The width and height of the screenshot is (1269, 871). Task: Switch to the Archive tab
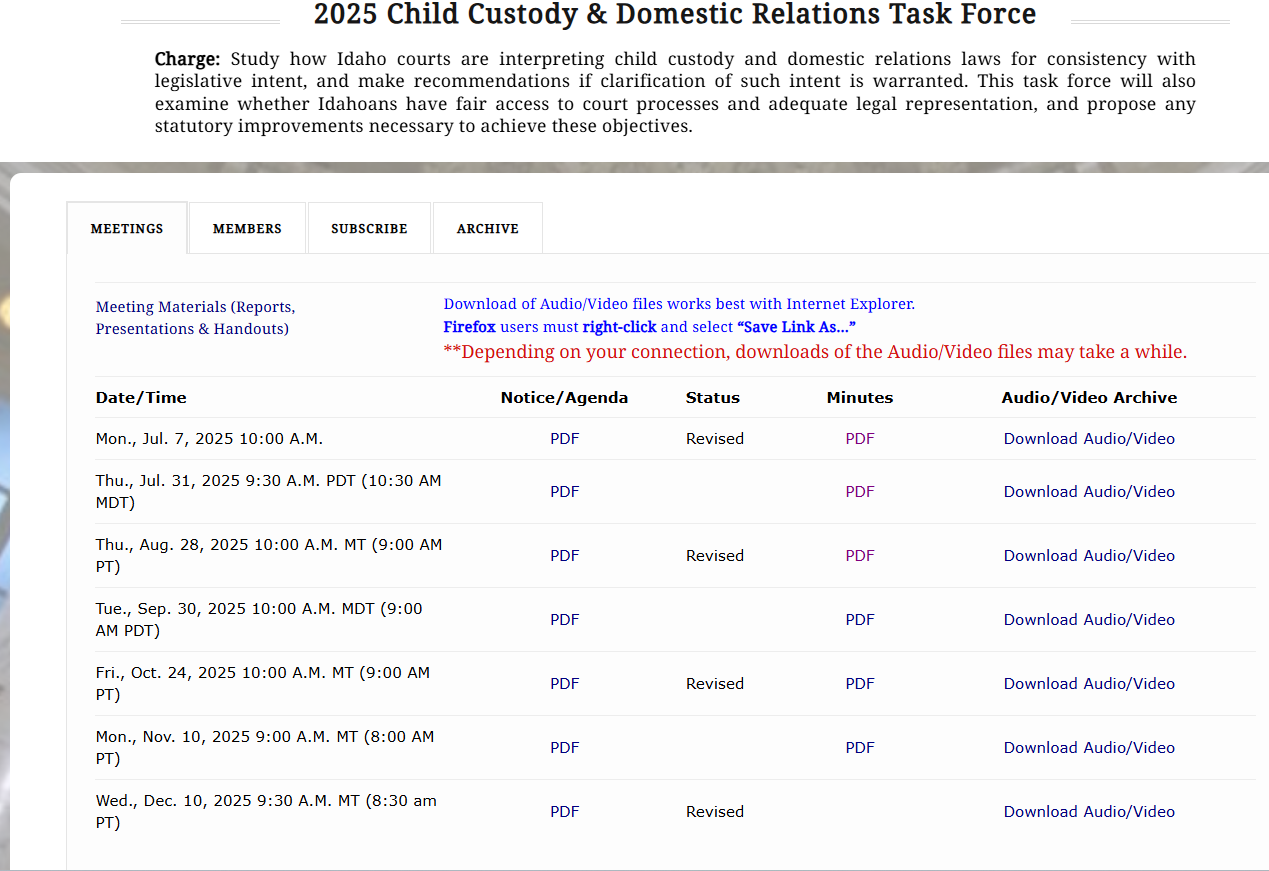pyautogui.click(x=488, y=228)
